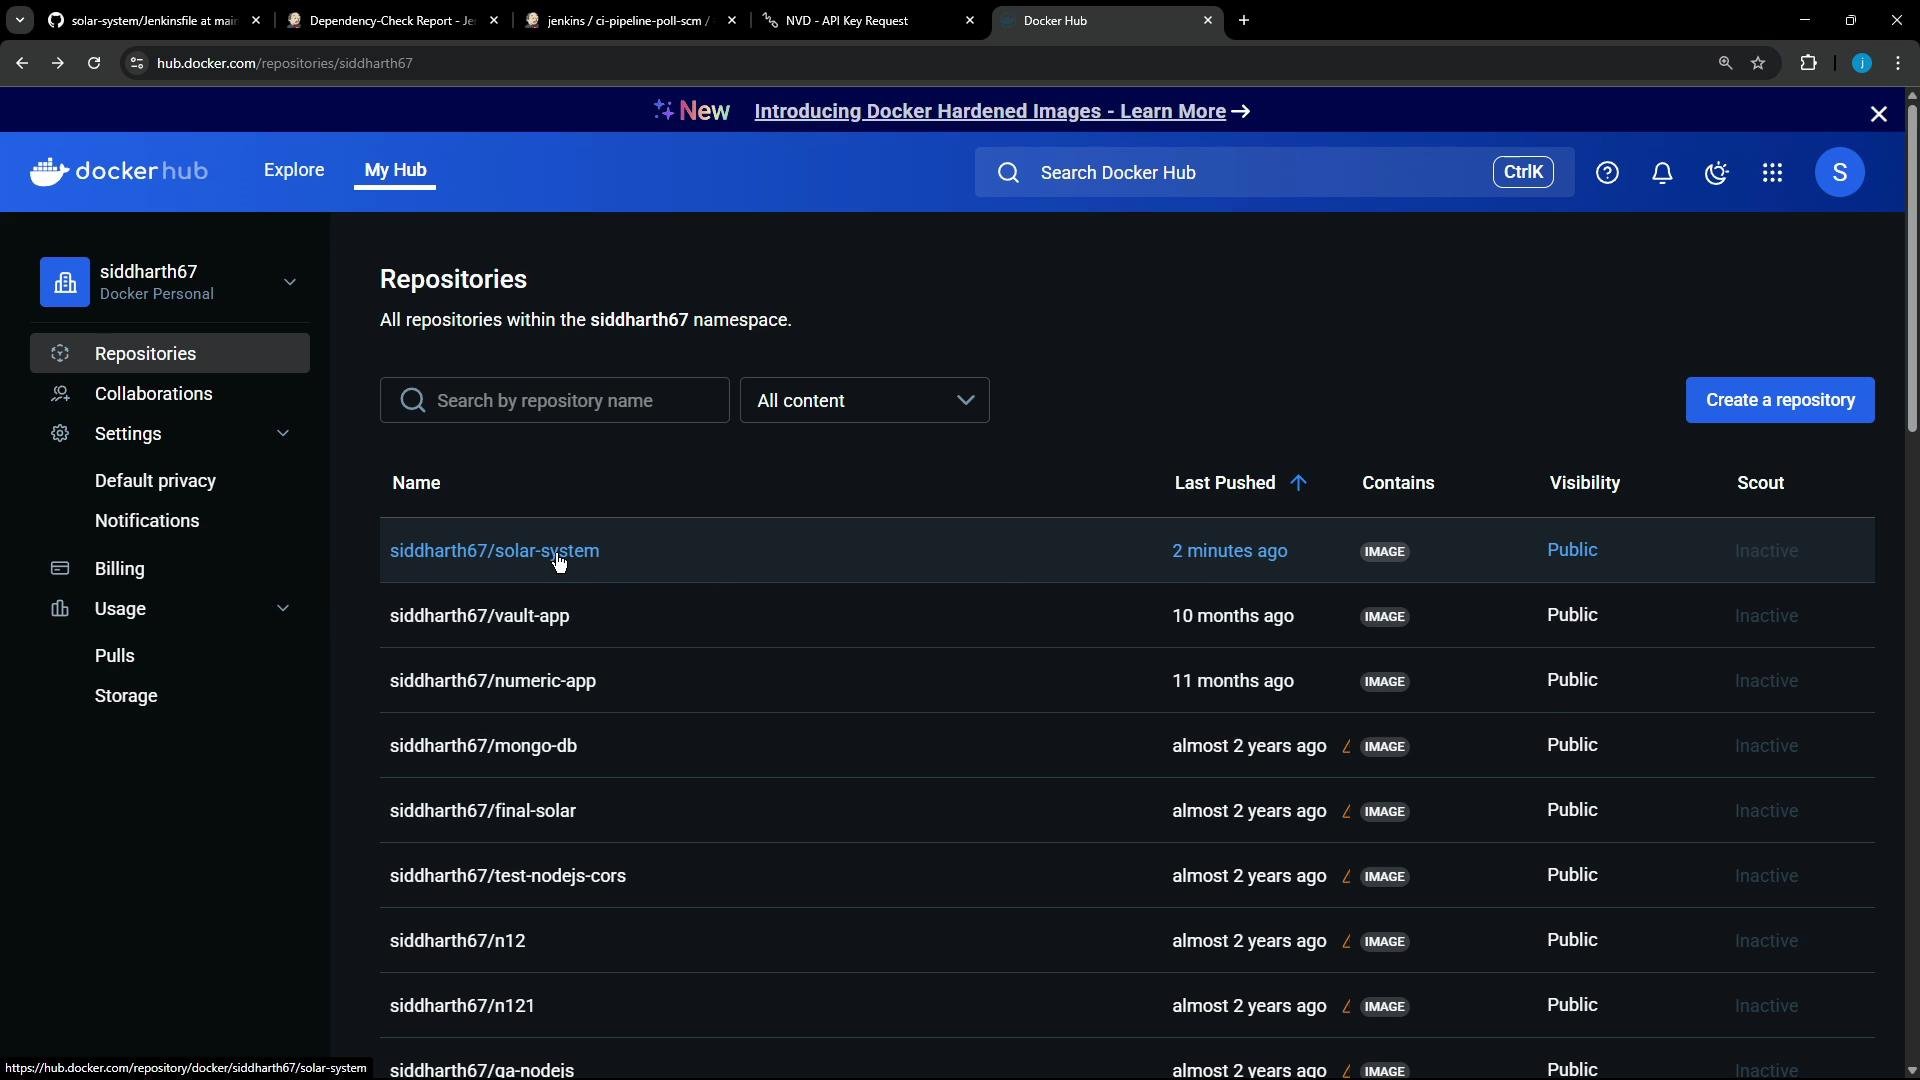Click the Usage chart icon in sidebar
This screenshot has height=1080, width=1920.
[60, 608]
